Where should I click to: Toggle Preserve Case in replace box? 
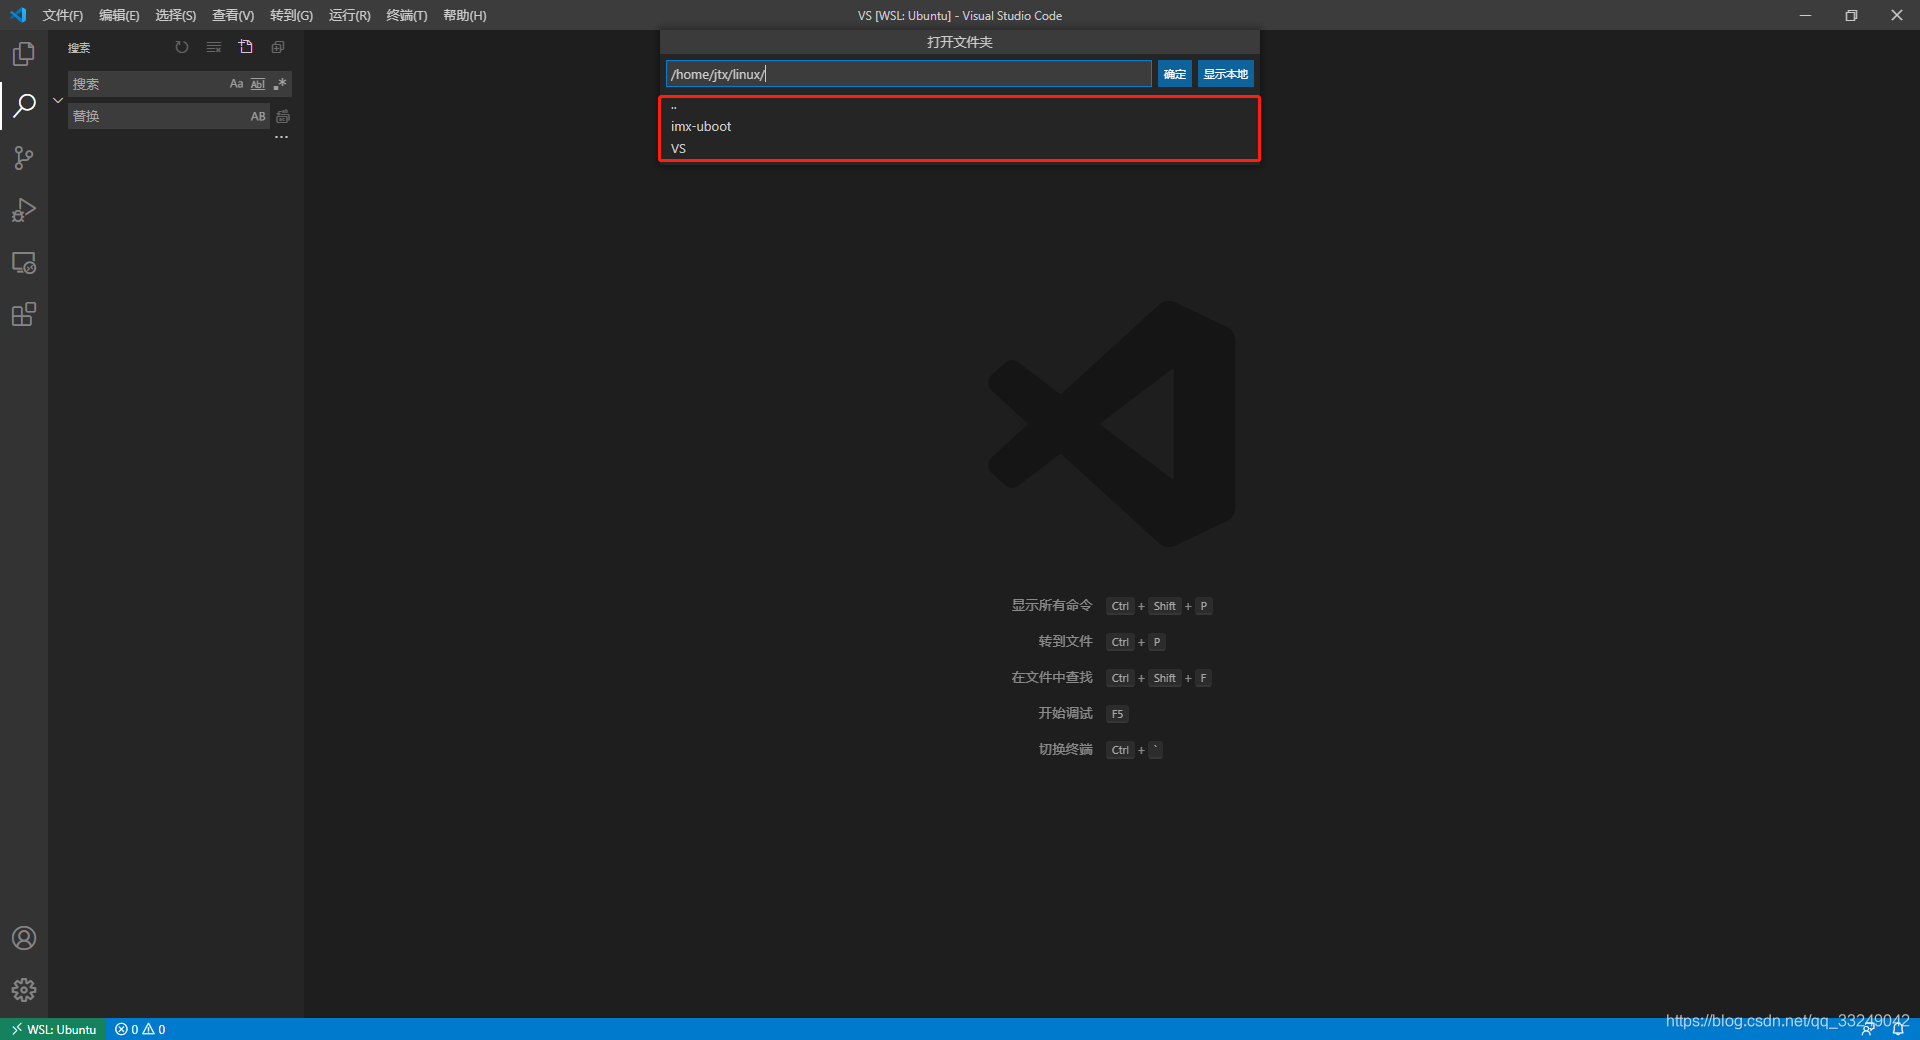coord(258,116)
